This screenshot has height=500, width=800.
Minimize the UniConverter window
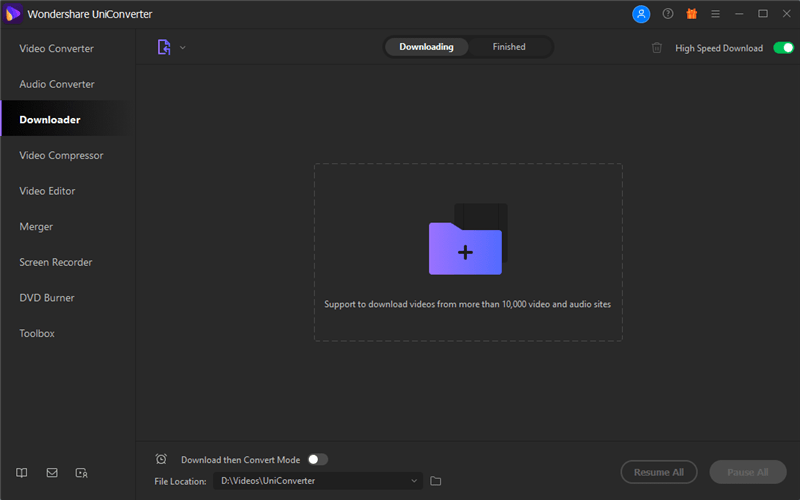(x=739, y=14)
